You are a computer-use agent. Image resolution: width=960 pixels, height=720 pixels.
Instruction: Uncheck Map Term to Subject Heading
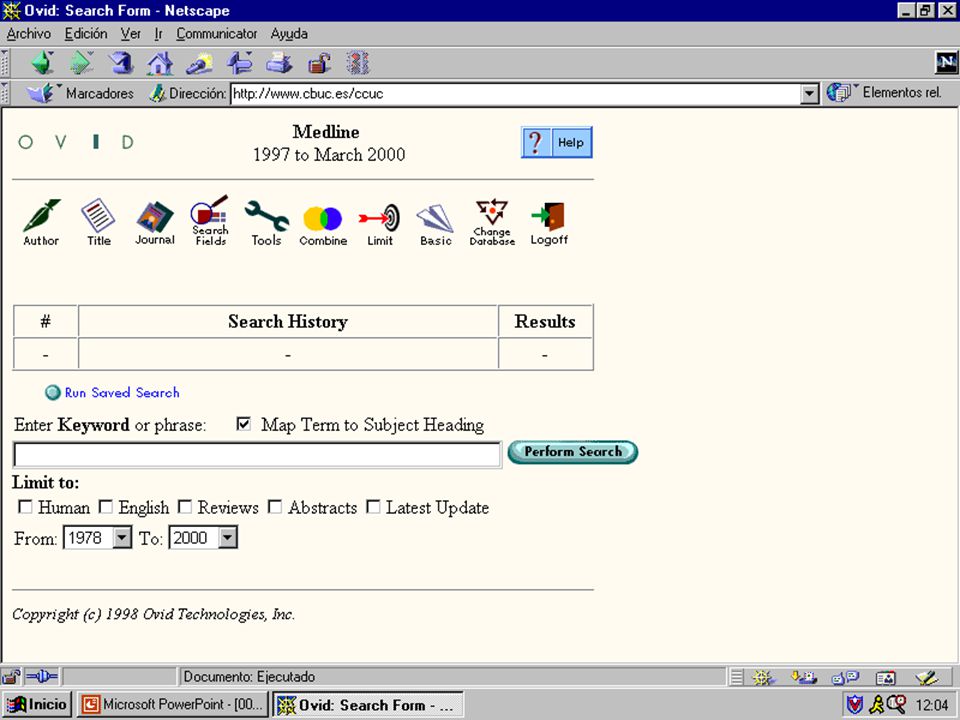click(244, 424)
